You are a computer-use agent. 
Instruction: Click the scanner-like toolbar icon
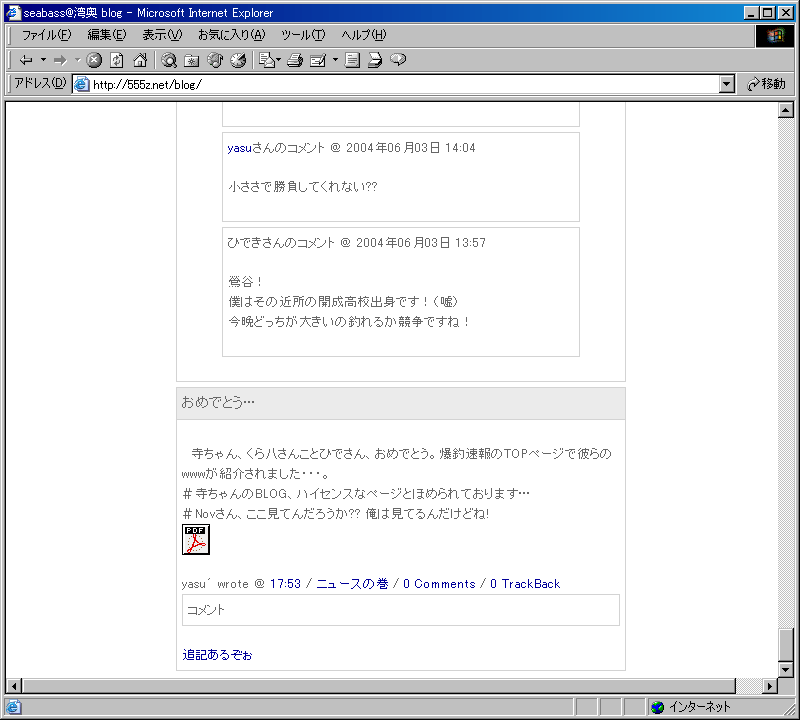374,60
